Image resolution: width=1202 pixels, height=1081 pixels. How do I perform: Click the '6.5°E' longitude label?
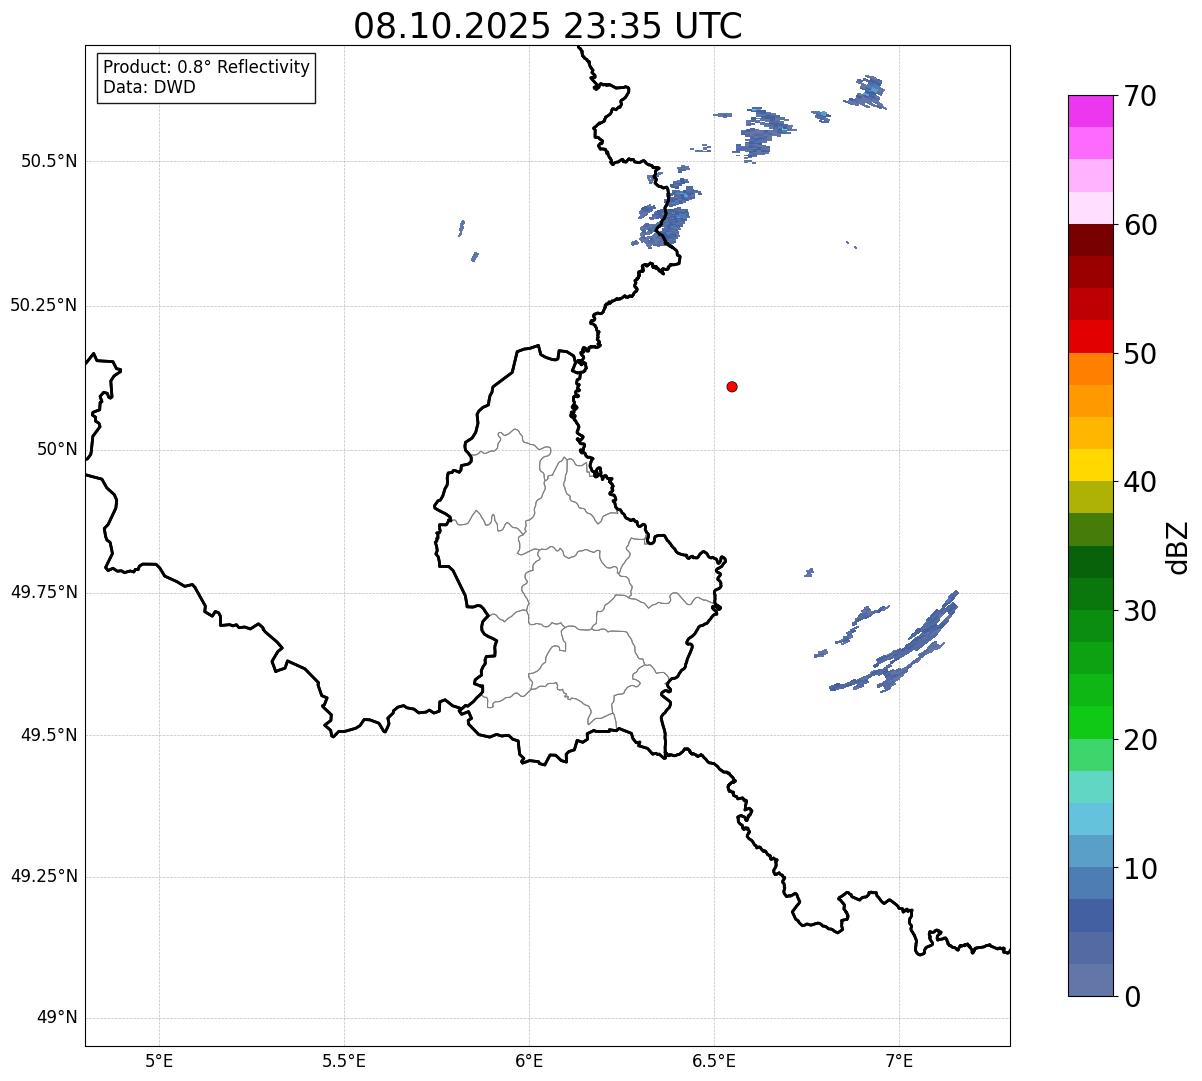714,1060
